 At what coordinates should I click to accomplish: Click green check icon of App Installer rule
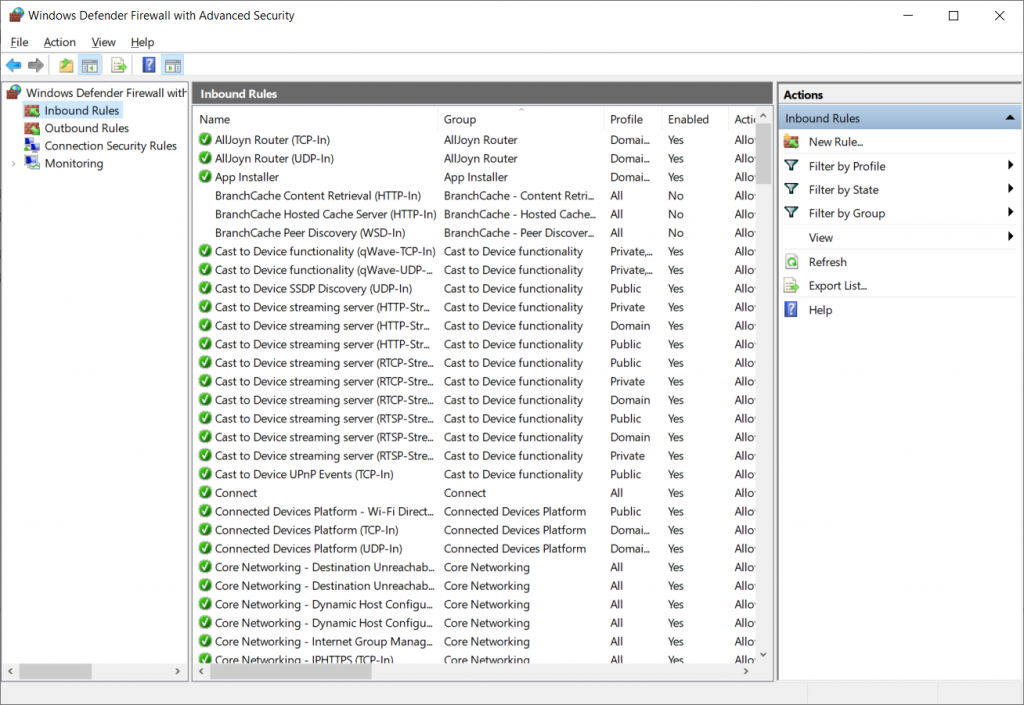[x=205, y=176]
